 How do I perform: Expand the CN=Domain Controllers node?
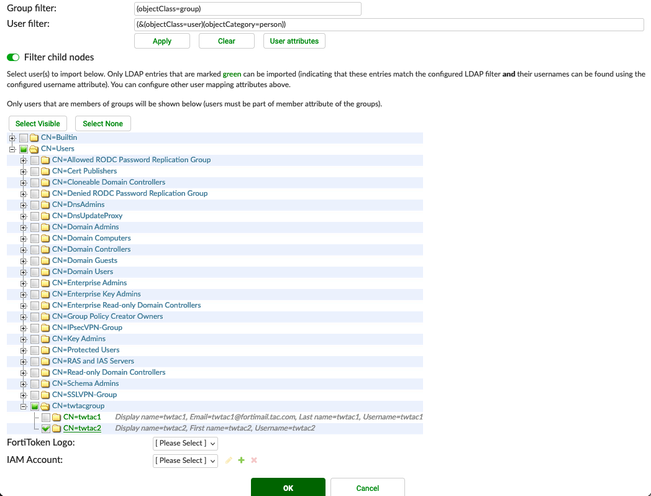[24, 250]
